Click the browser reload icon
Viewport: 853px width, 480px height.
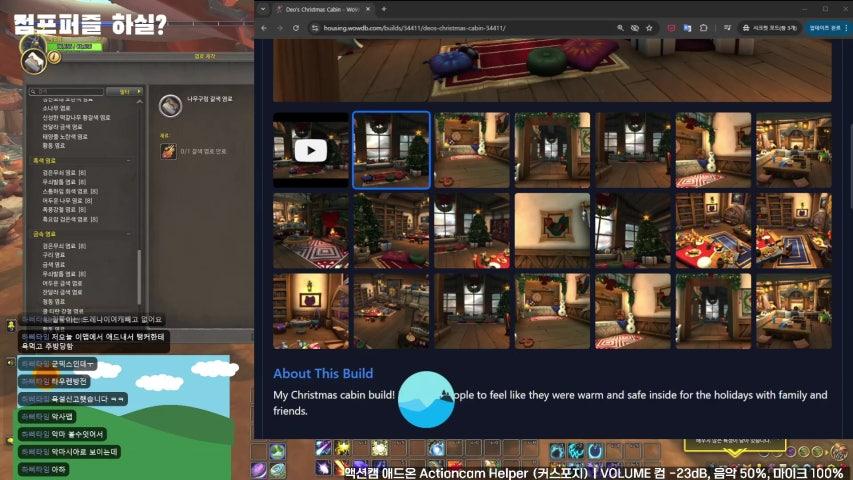pos(296,28)
